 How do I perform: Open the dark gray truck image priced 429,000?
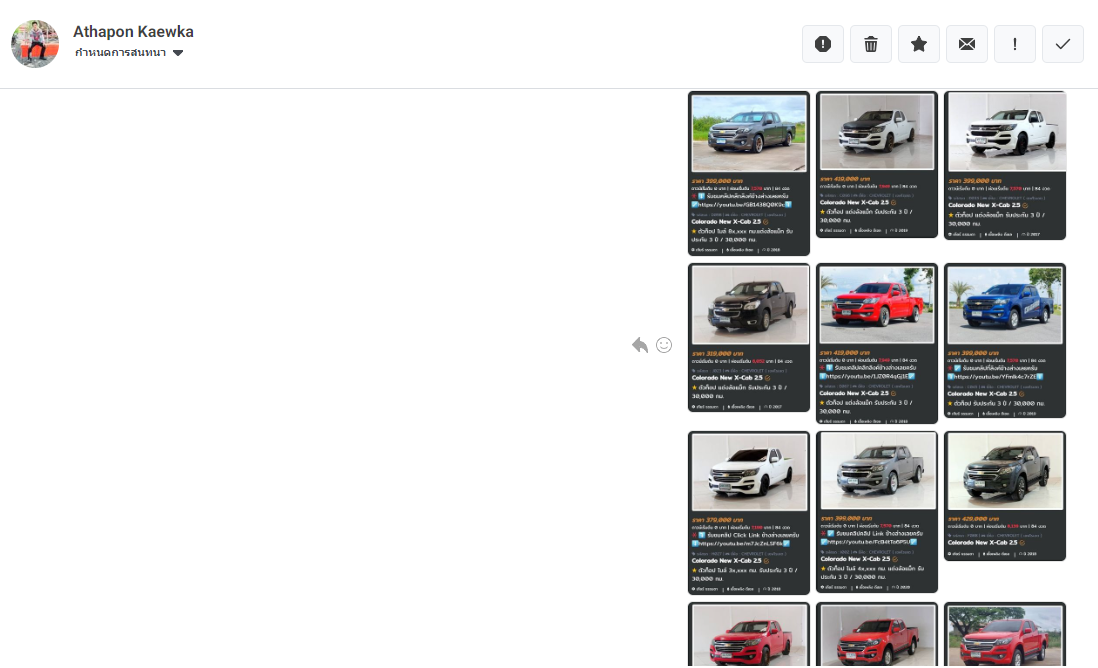tap(1005, 496)
